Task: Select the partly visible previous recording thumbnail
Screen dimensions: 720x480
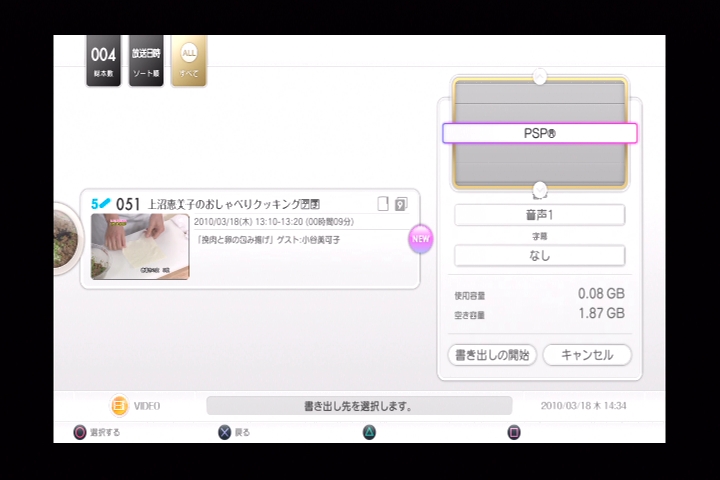Action: (x=68, y=239)
